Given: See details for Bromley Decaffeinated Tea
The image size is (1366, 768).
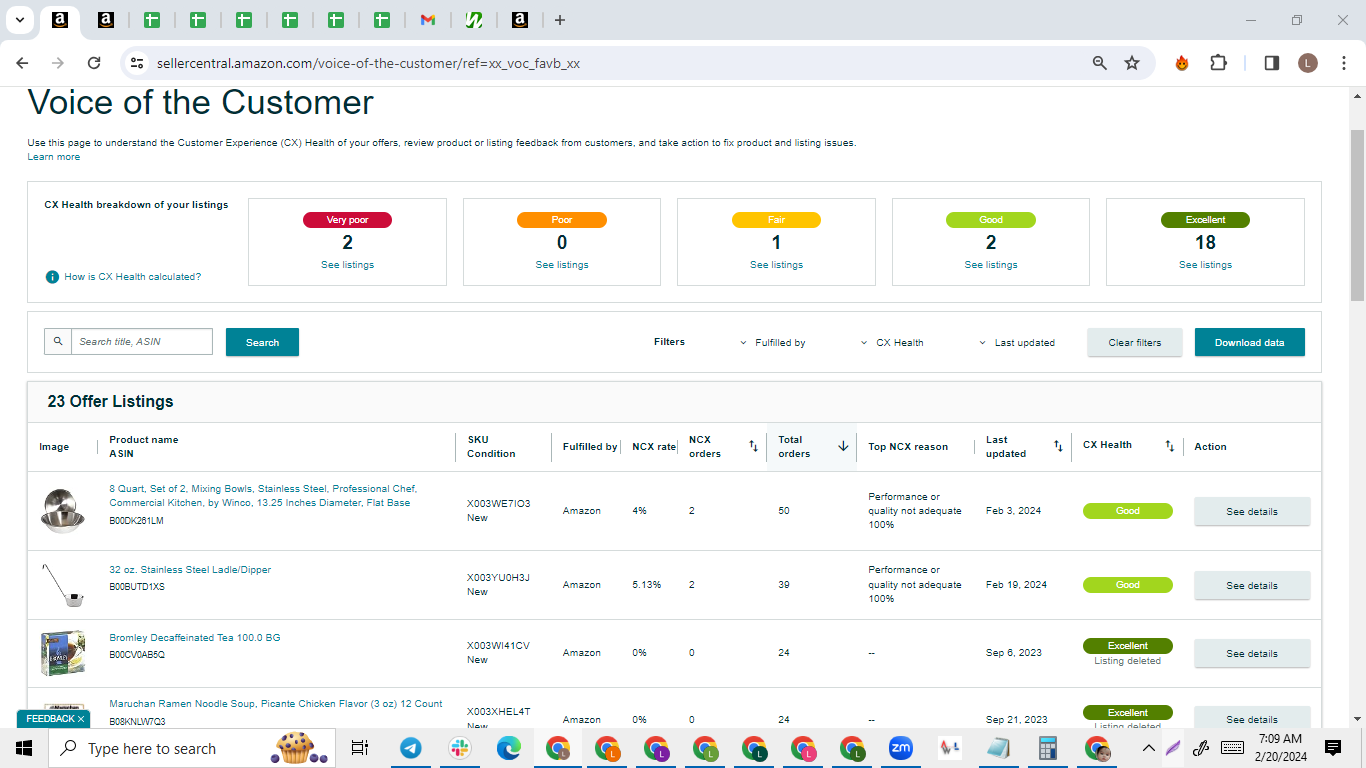Looking at the screenshot, I should (x=1252, y=653).
